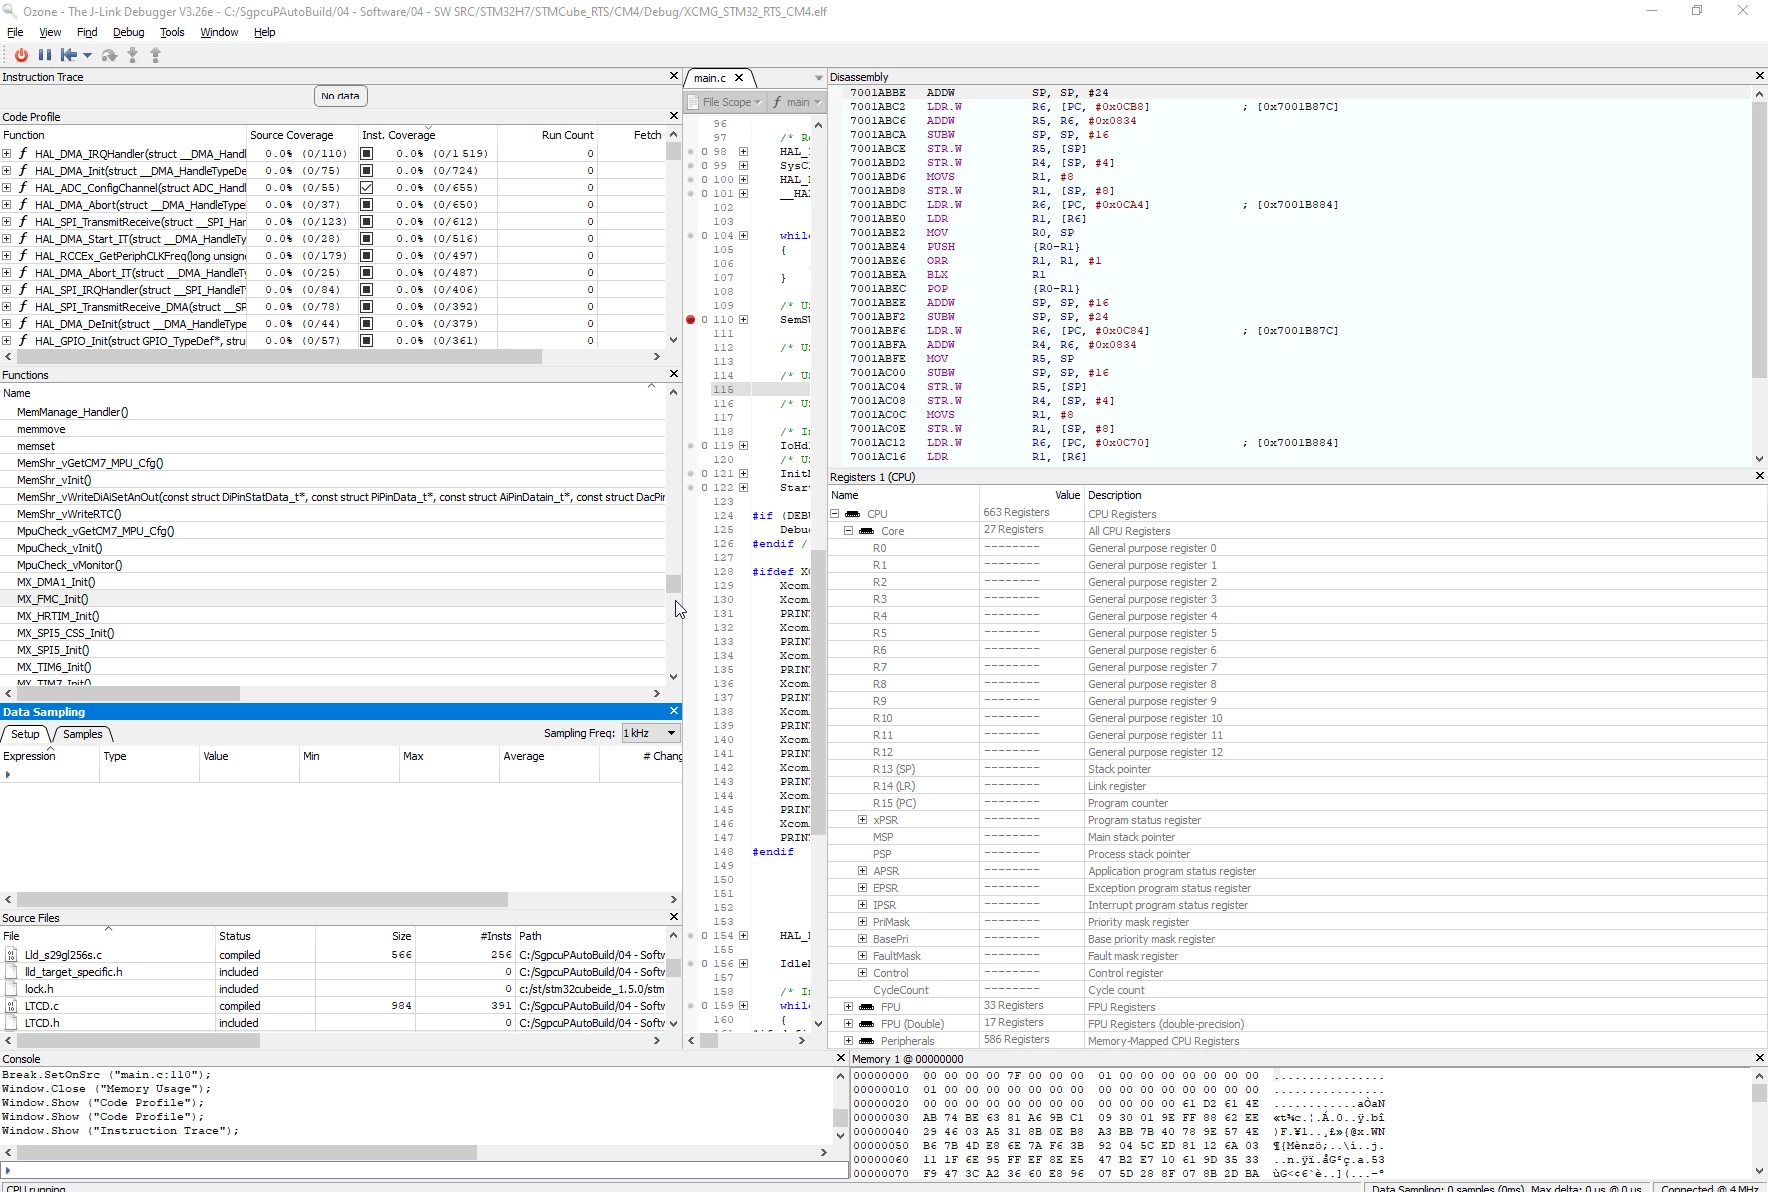Toggle coverage checkbox for HAL_SPI_IRQHandler
Viewport: 1768px width, 1192px height.
tap(367, 290)
